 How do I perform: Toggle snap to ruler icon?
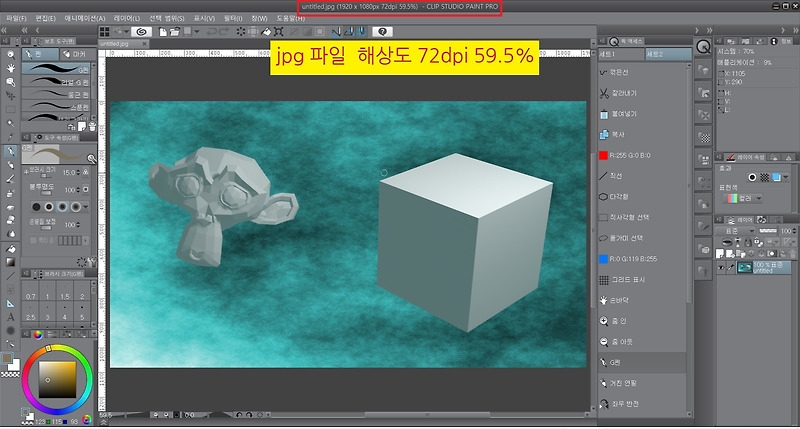click(x=336, y=32)
